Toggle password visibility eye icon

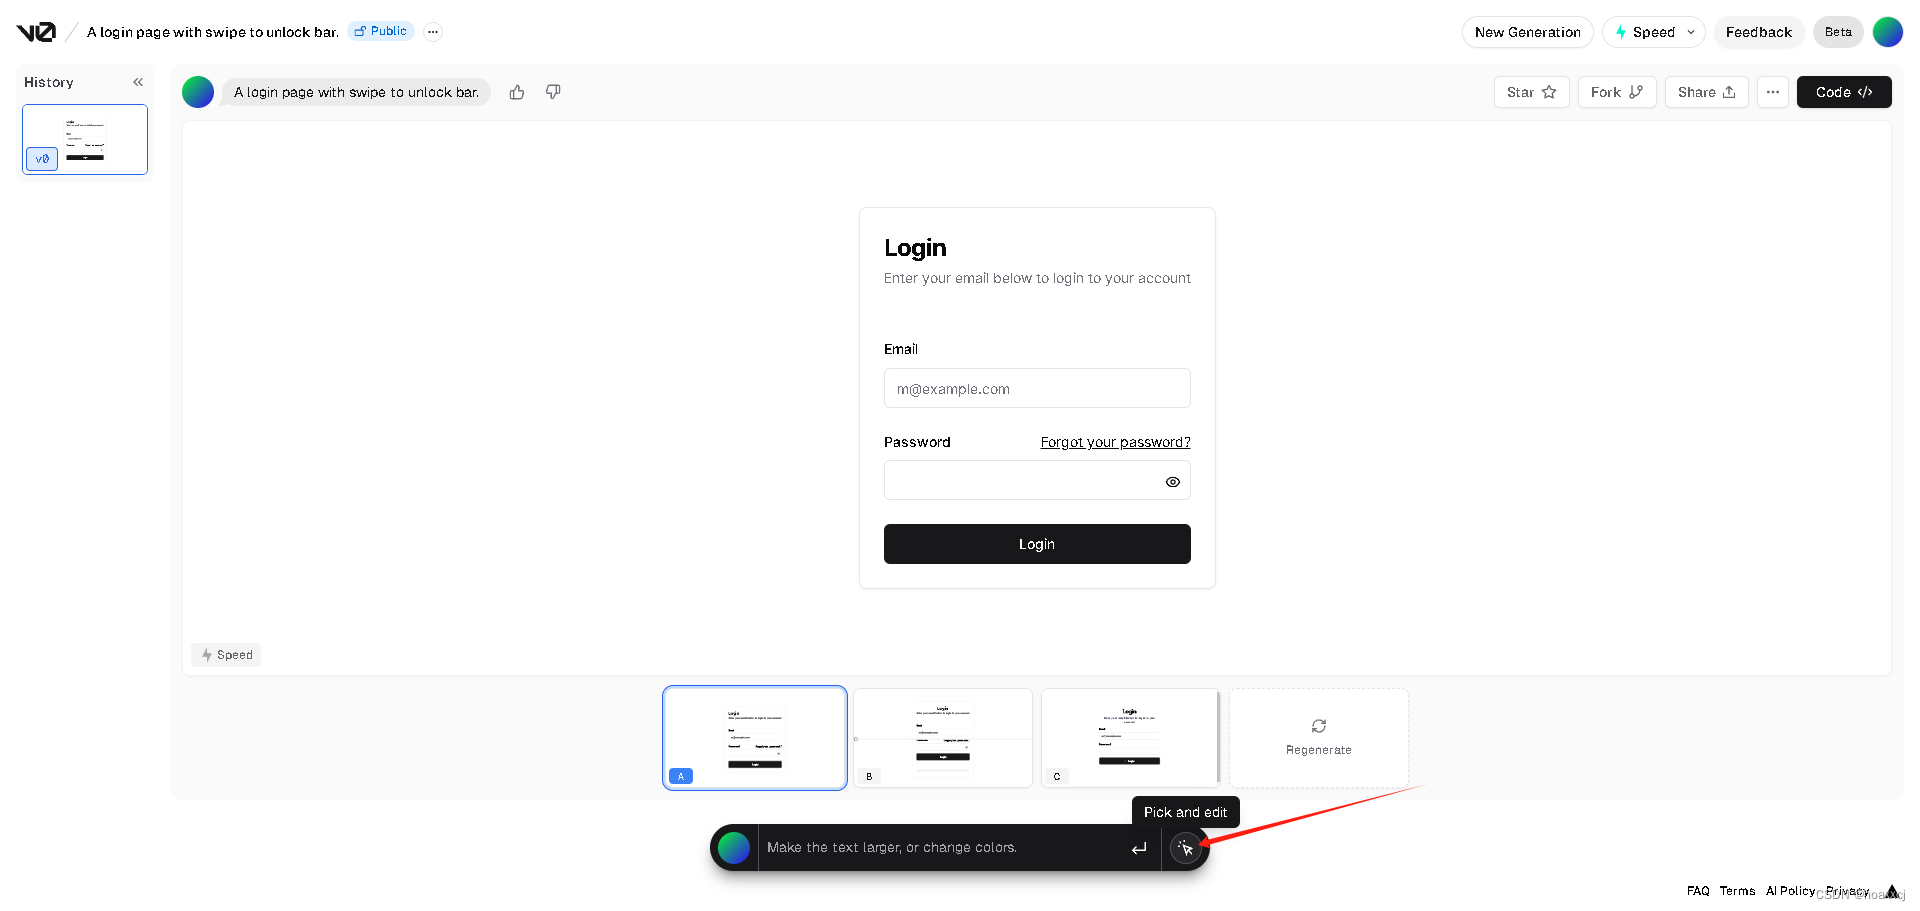point(1173,482)
